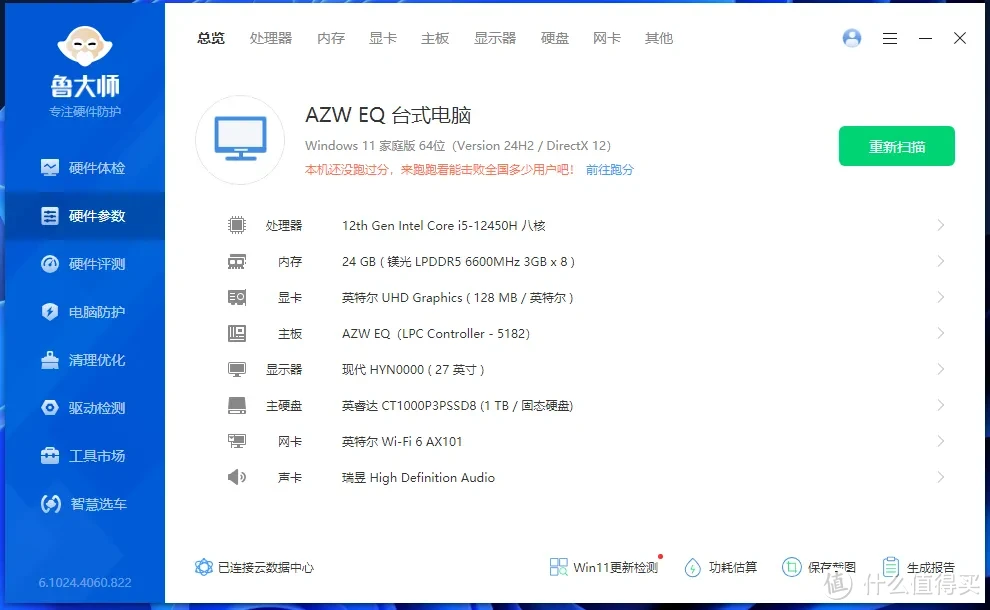Click the 网卡 network adapter icon
This screenshot has height=610, width=990.
[x=237, y=441]
